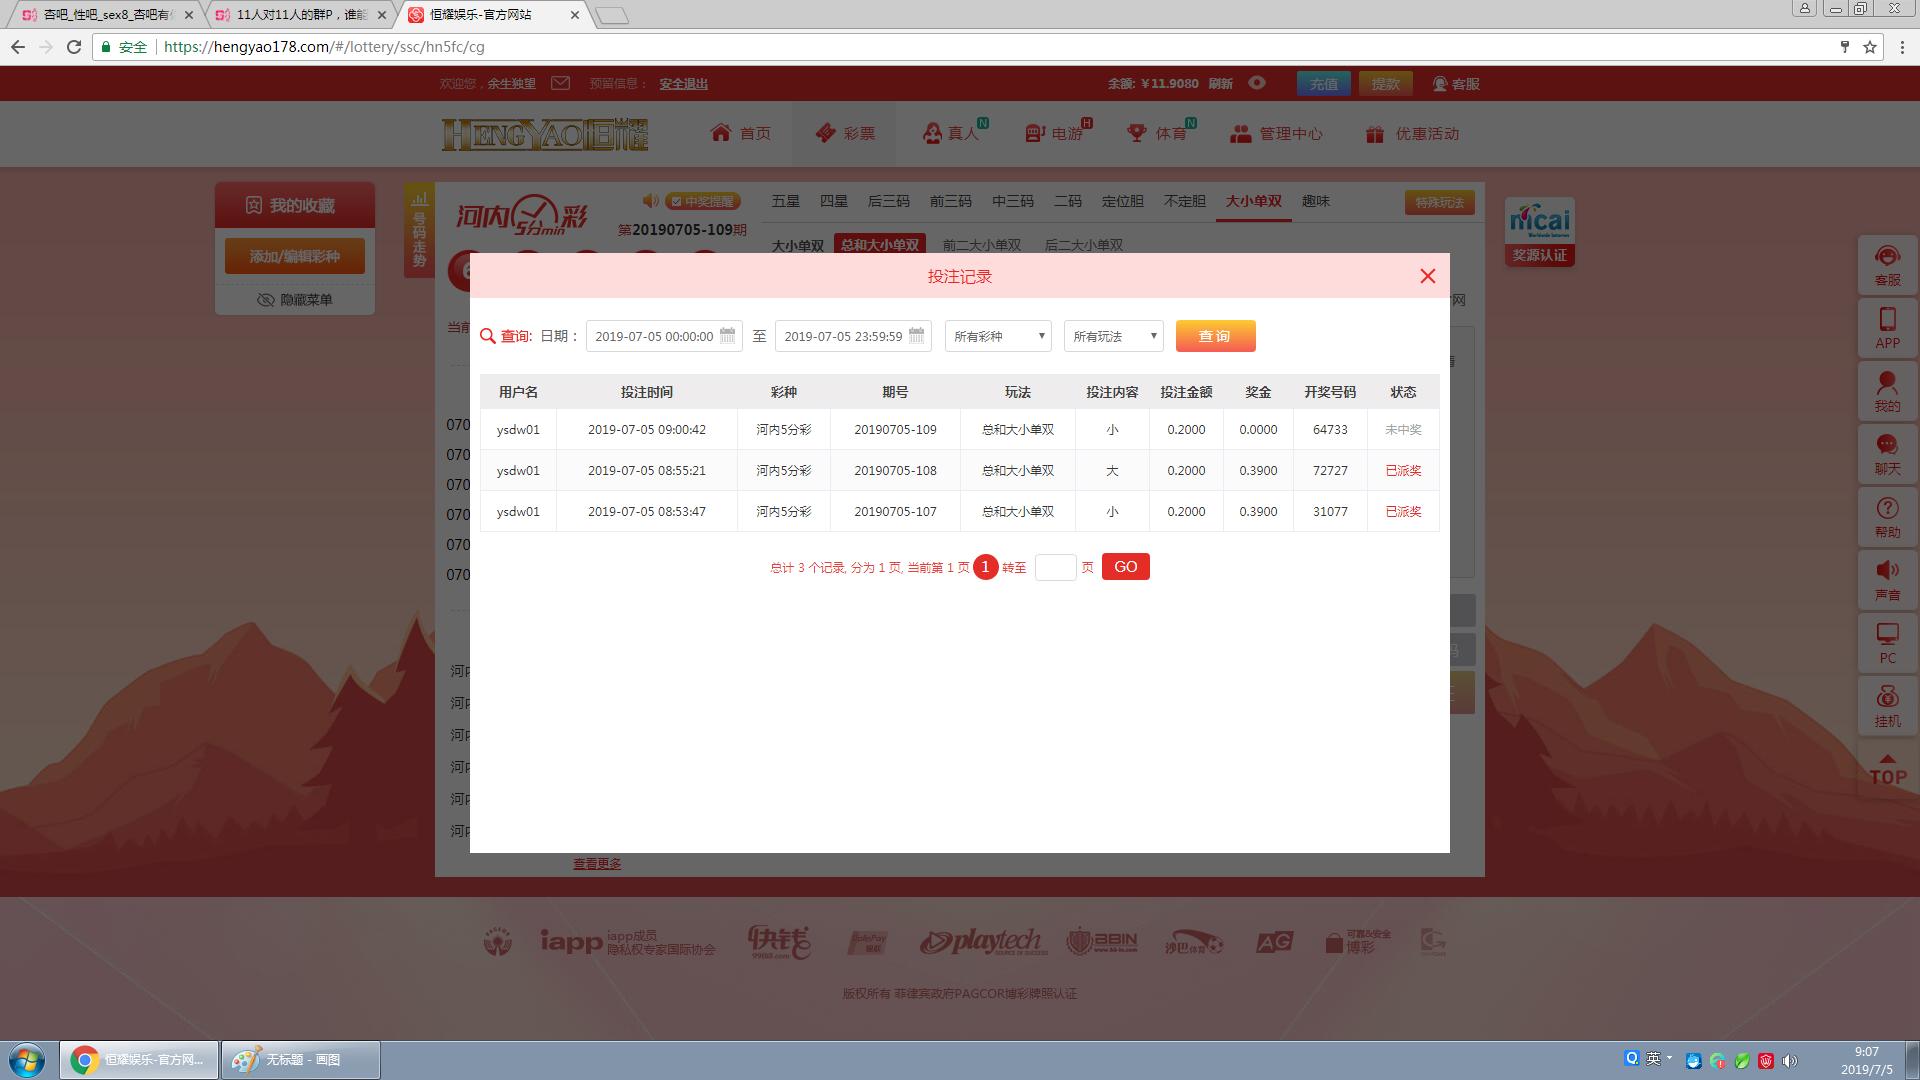Switch to the 五星 tab

pos(786,201)
